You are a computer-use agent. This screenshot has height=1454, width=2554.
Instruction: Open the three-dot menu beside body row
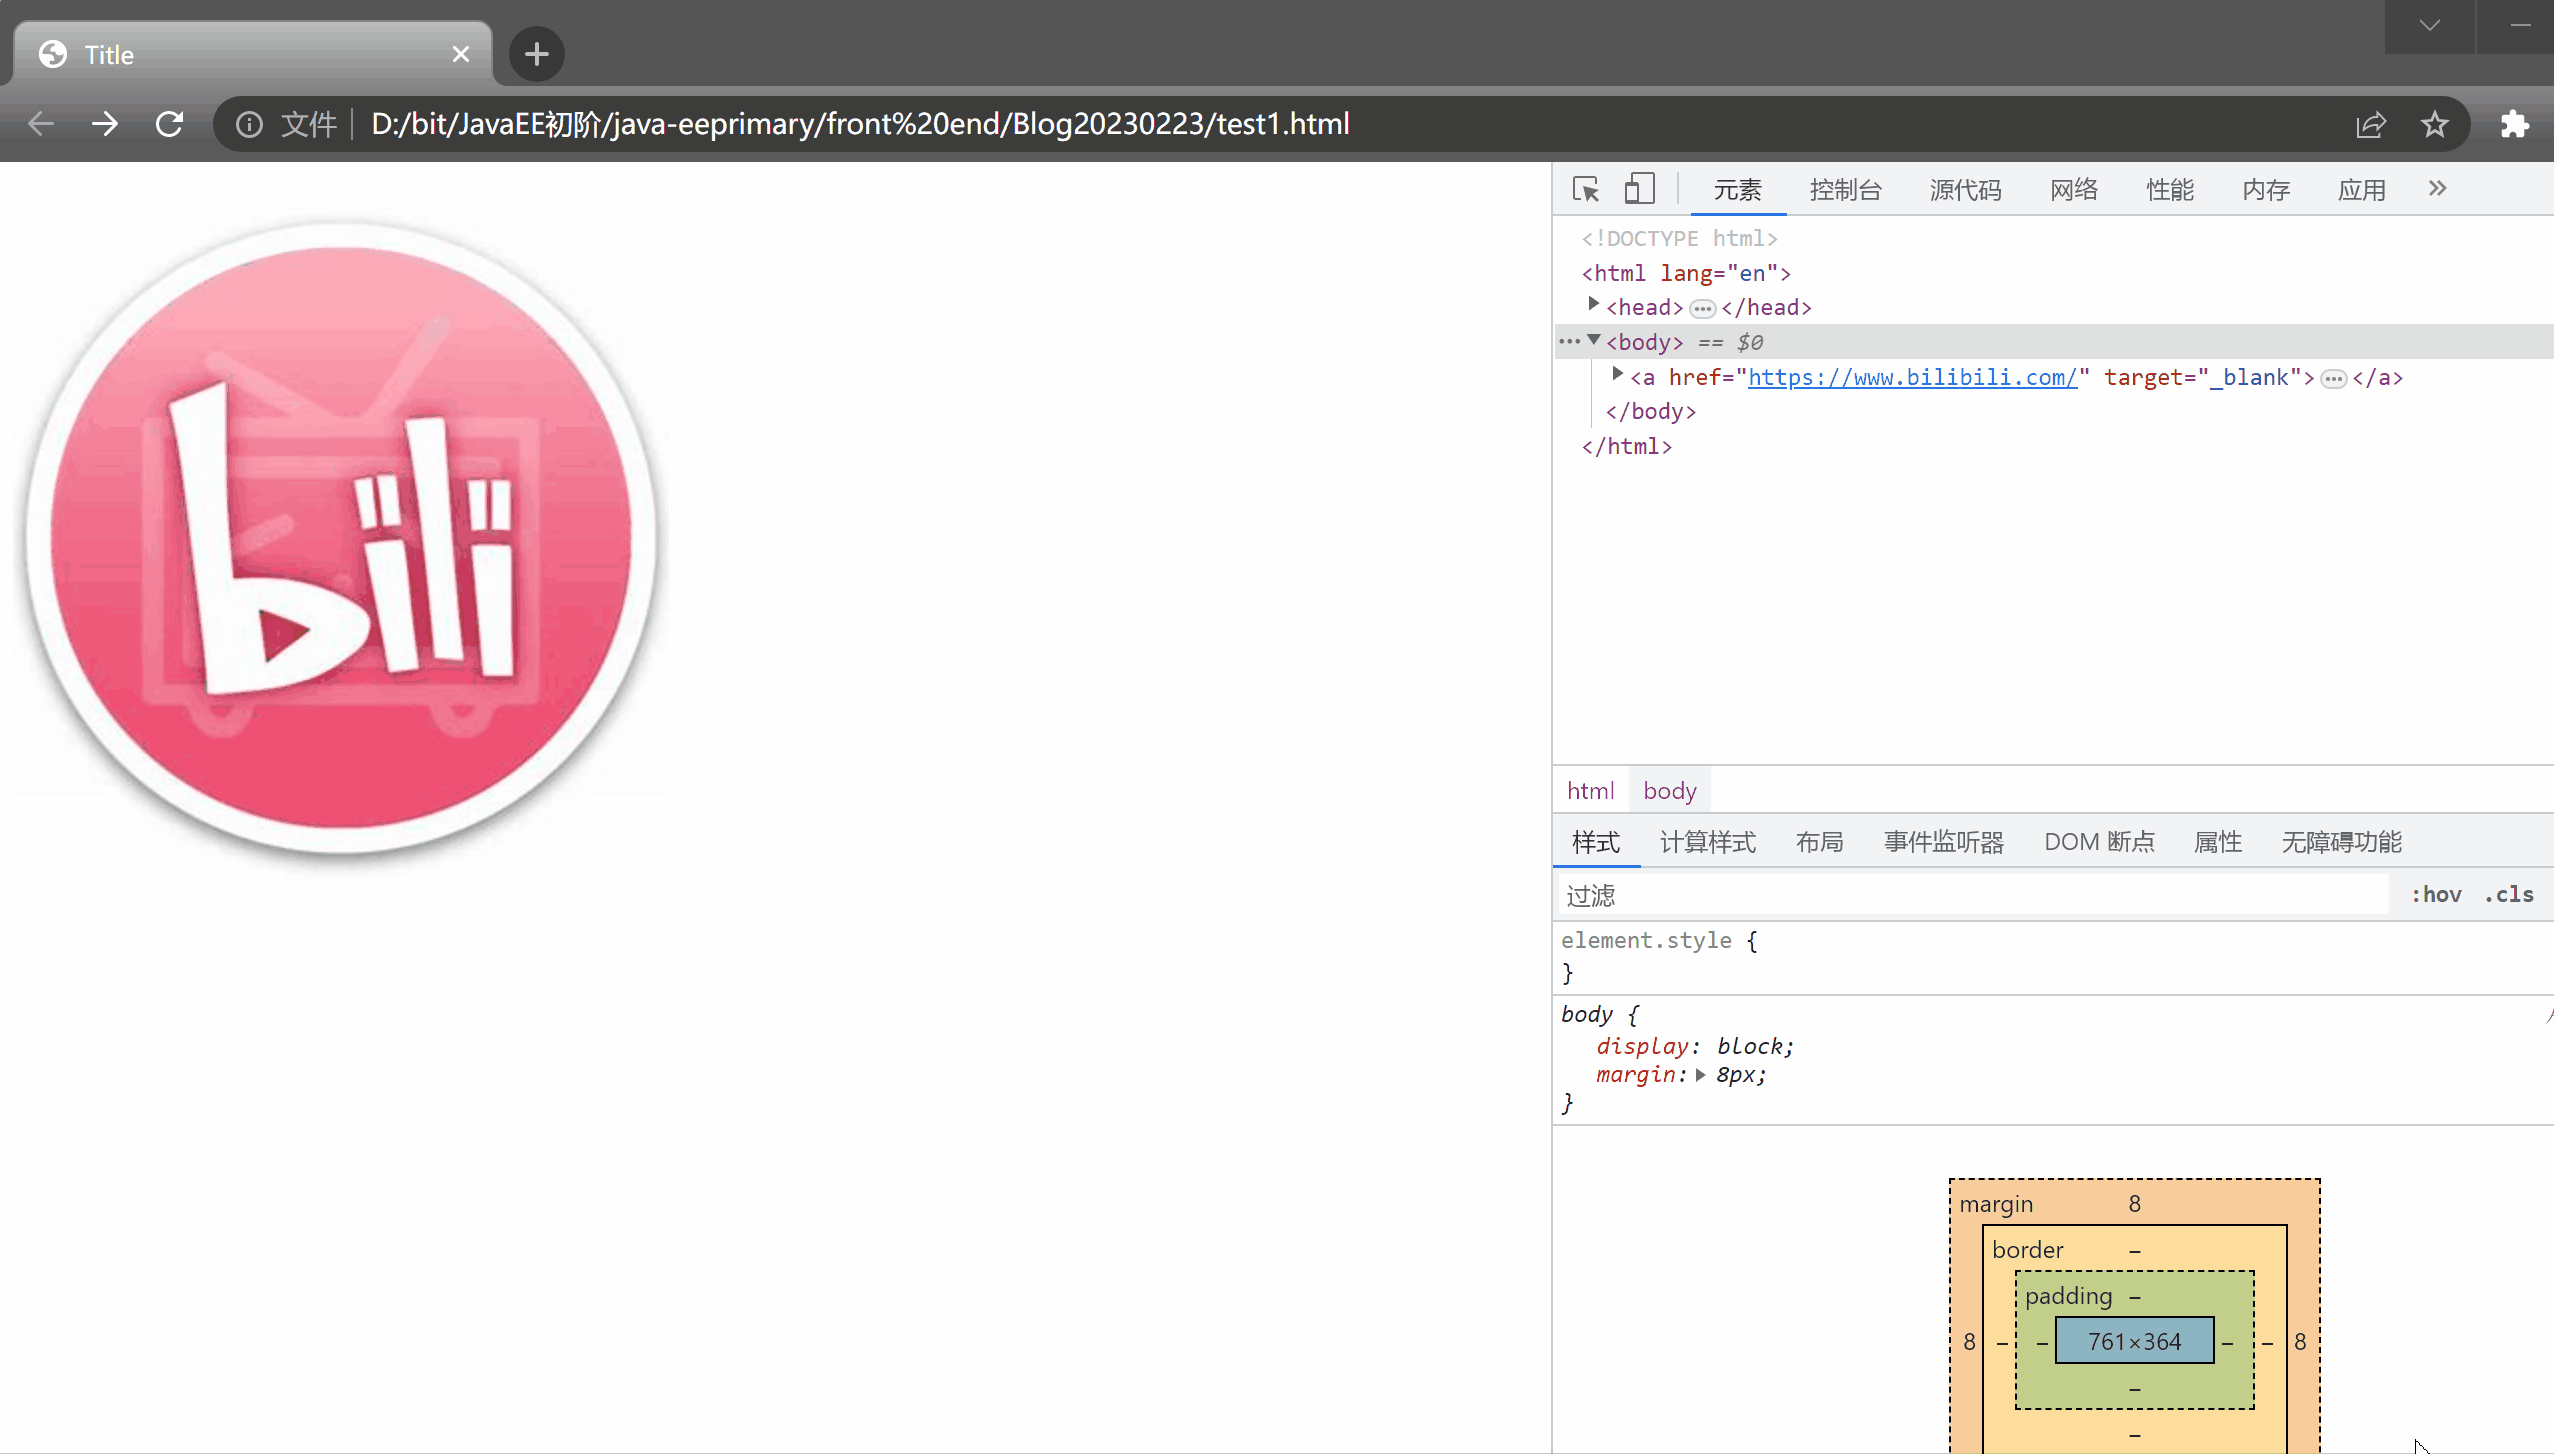[x=1570, y=342]
